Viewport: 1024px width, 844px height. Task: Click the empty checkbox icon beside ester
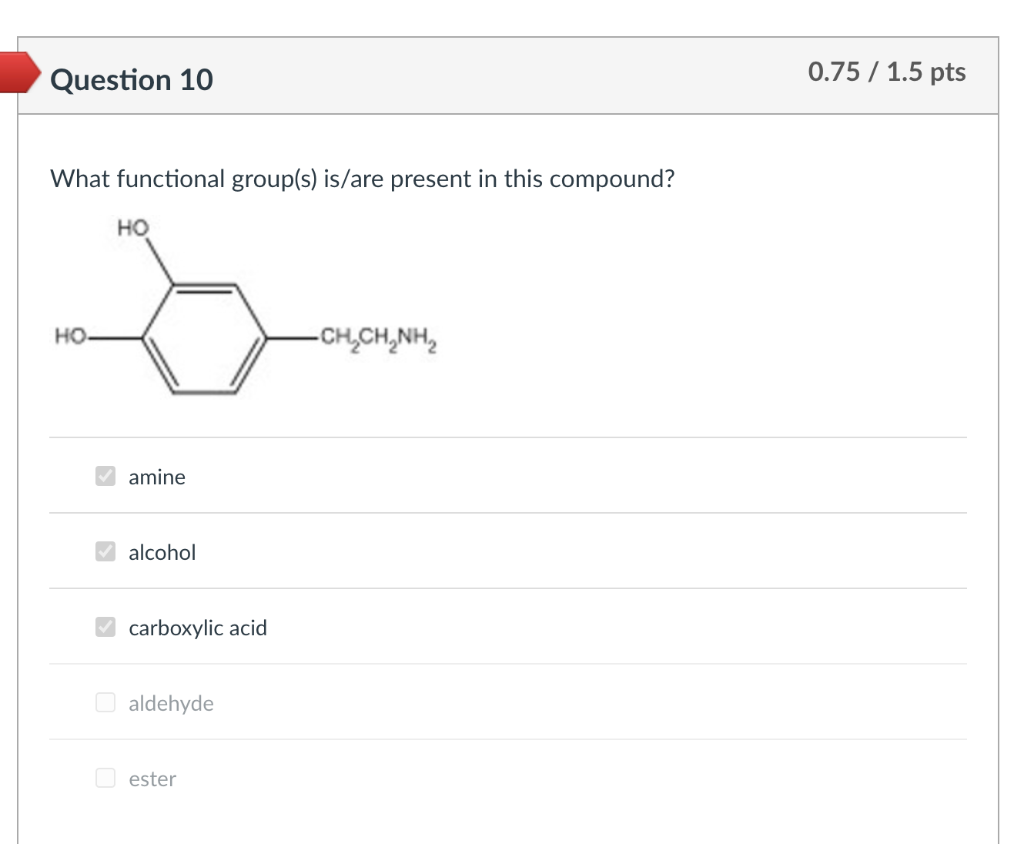pyautogui.click(x=104, y=779)
